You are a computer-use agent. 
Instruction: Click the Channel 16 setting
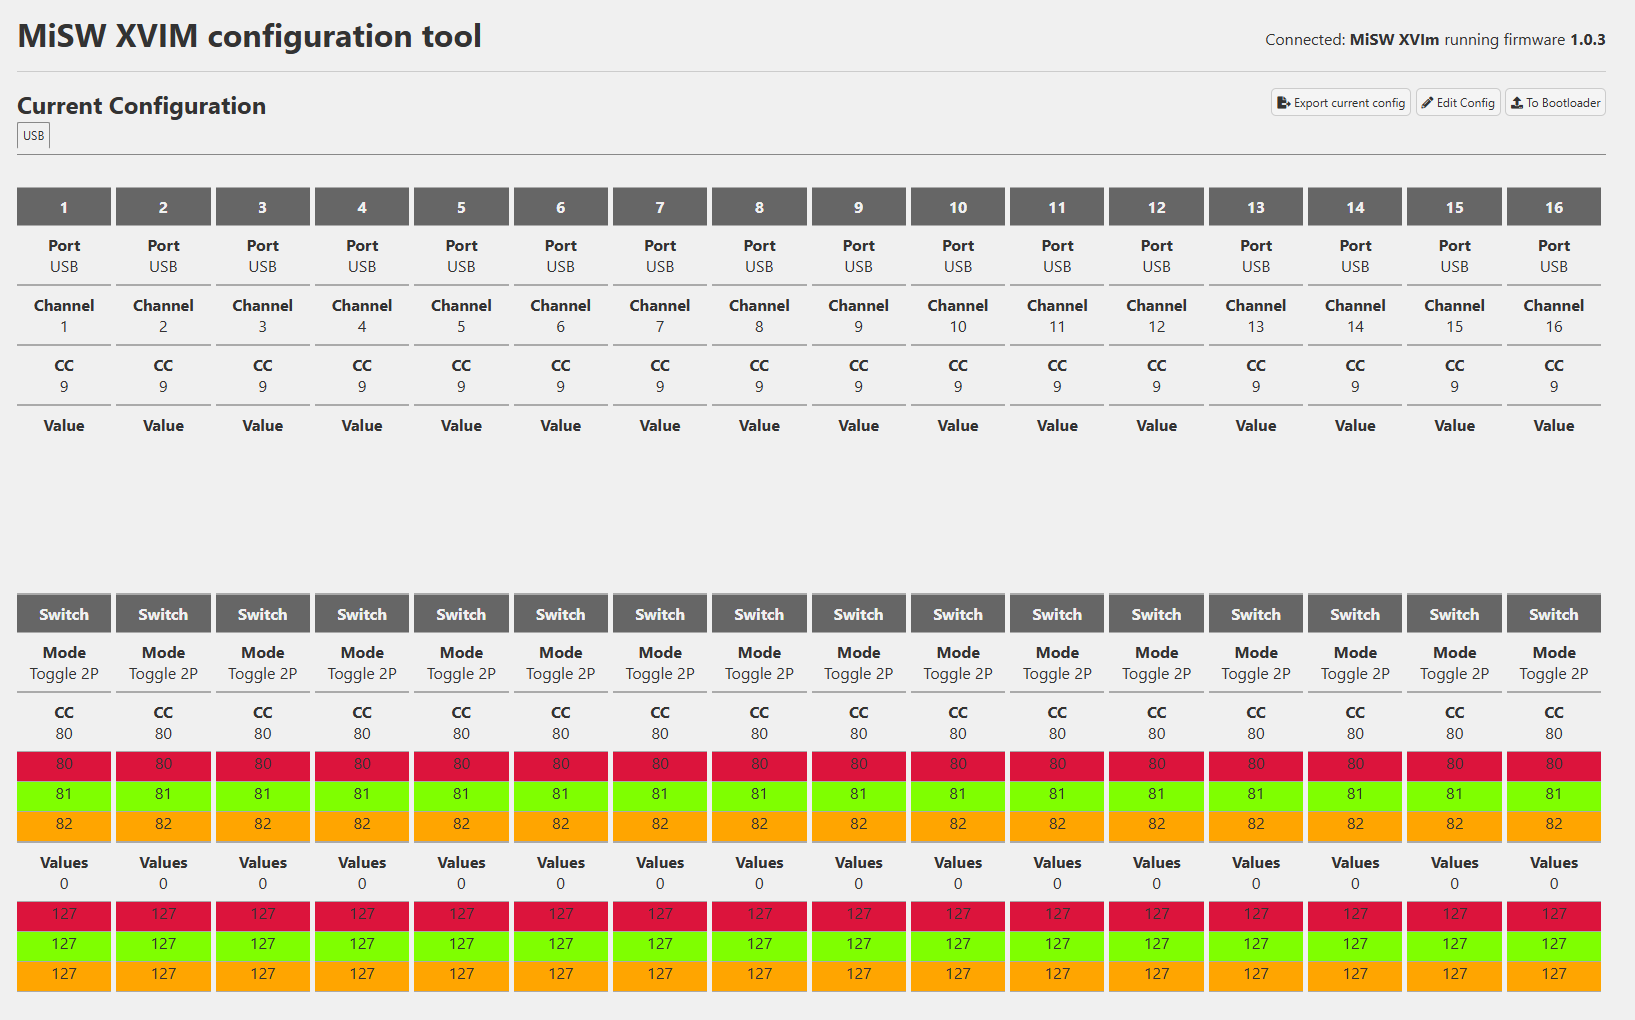tap(1554, 316)
